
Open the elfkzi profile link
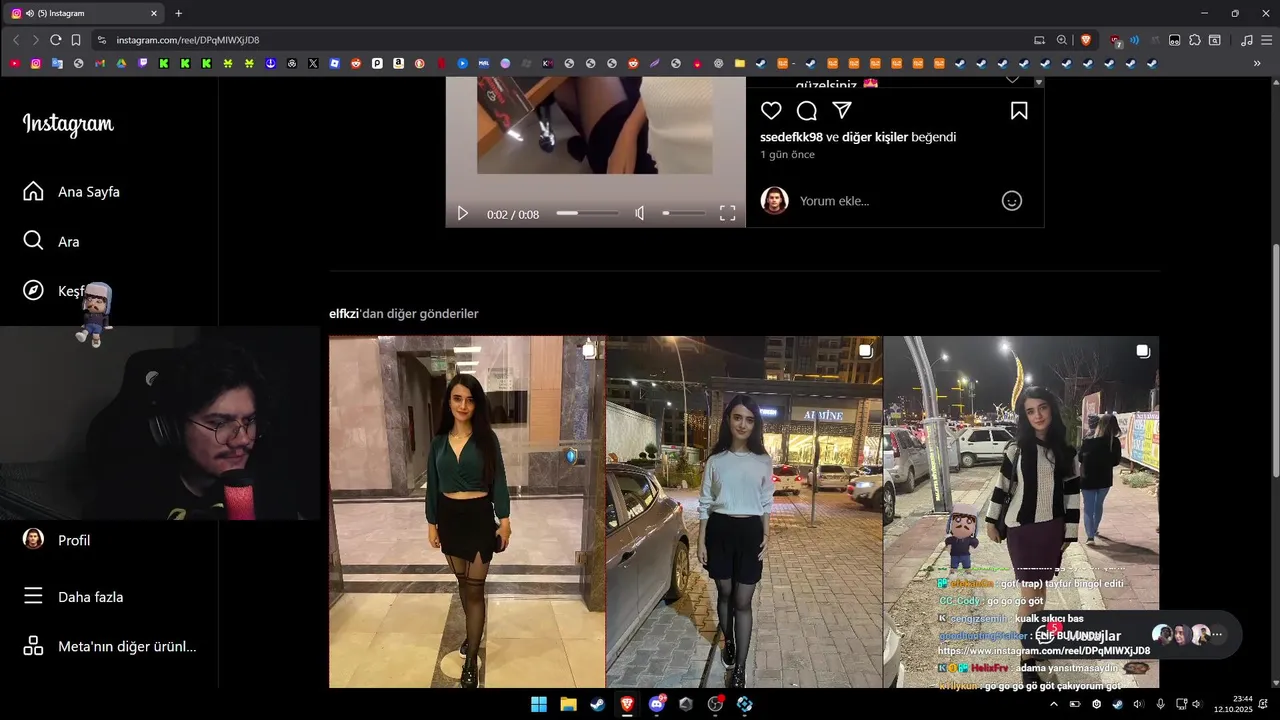click(x=344, y=314)
